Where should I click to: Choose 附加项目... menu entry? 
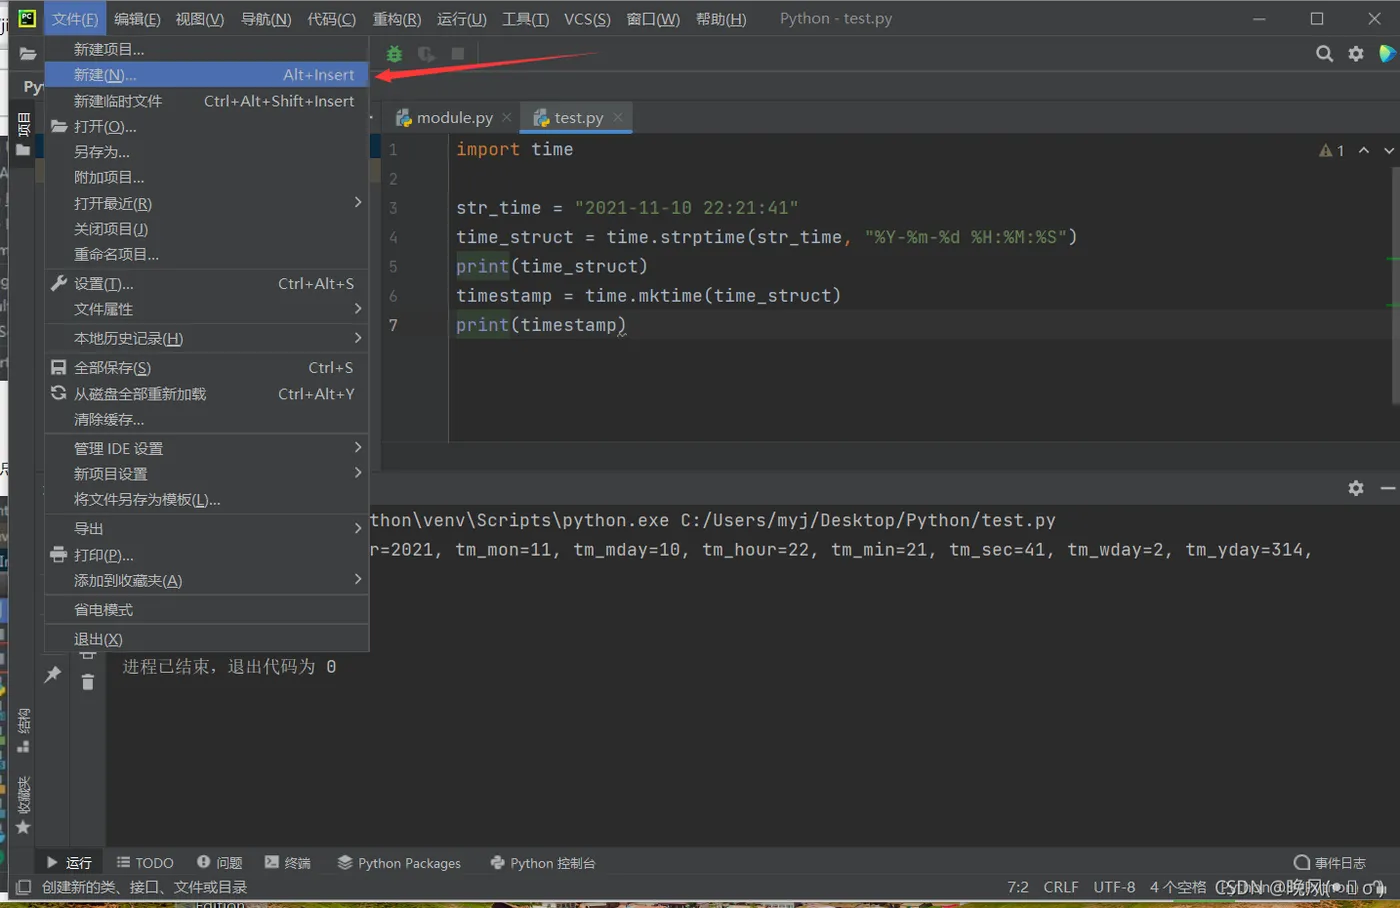coord(207,177)
